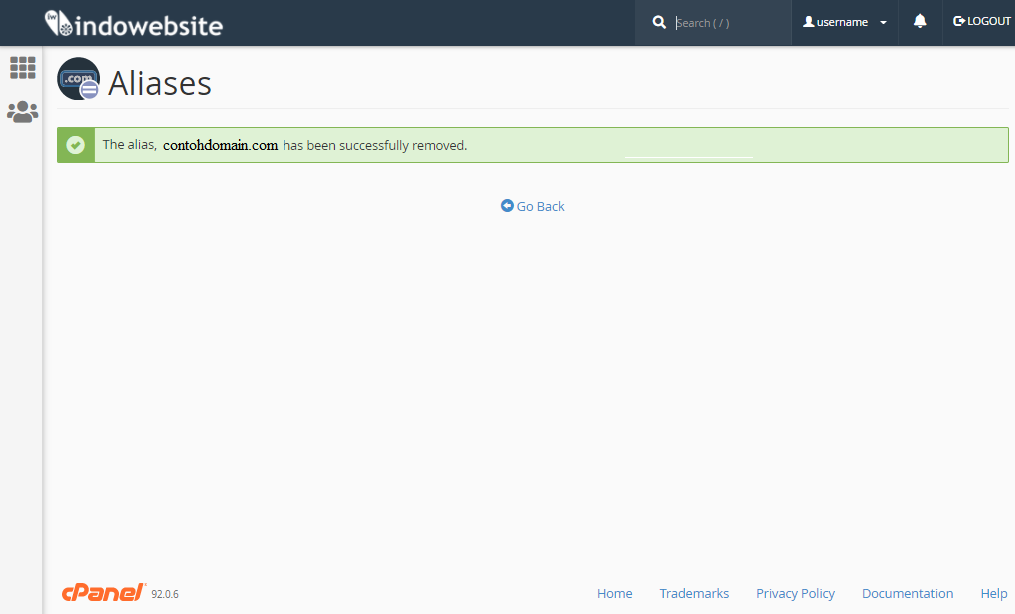Open the Help footer link
Screen dimensions: 1015x614
click(993, 593)
